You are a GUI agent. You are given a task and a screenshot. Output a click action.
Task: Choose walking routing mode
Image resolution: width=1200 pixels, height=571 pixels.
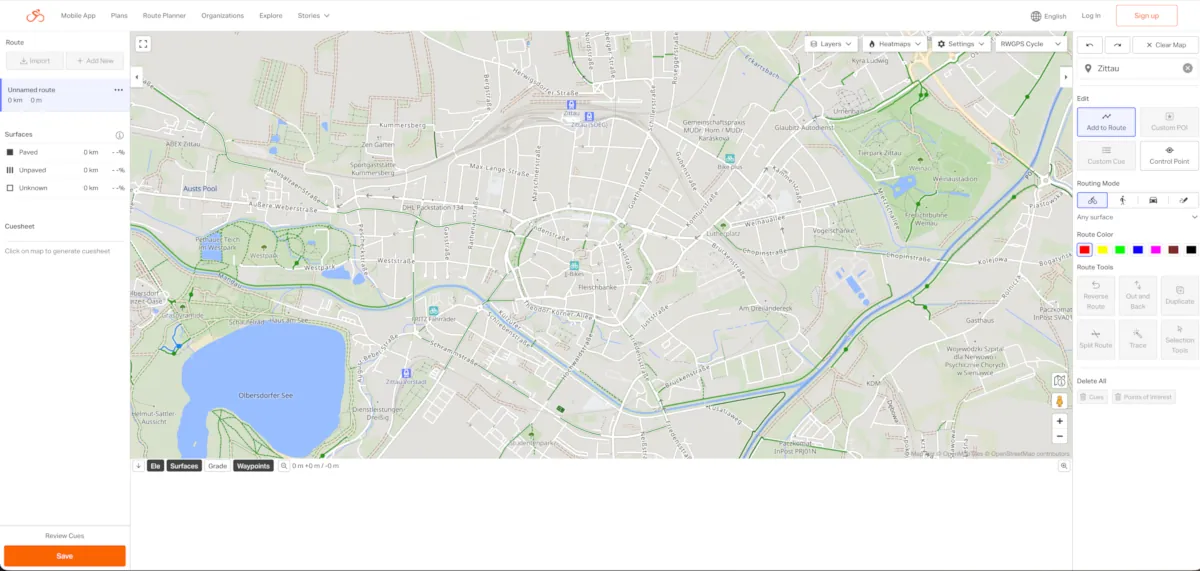coord(1122,200)
